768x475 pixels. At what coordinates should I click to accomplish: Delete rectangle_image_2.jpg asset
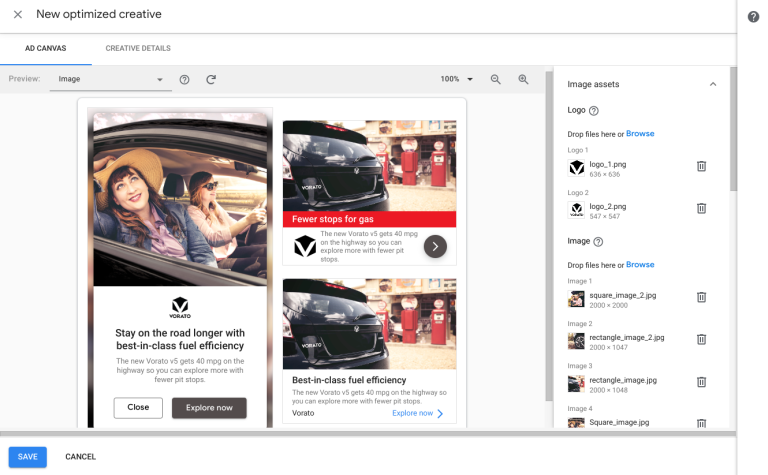701,340
